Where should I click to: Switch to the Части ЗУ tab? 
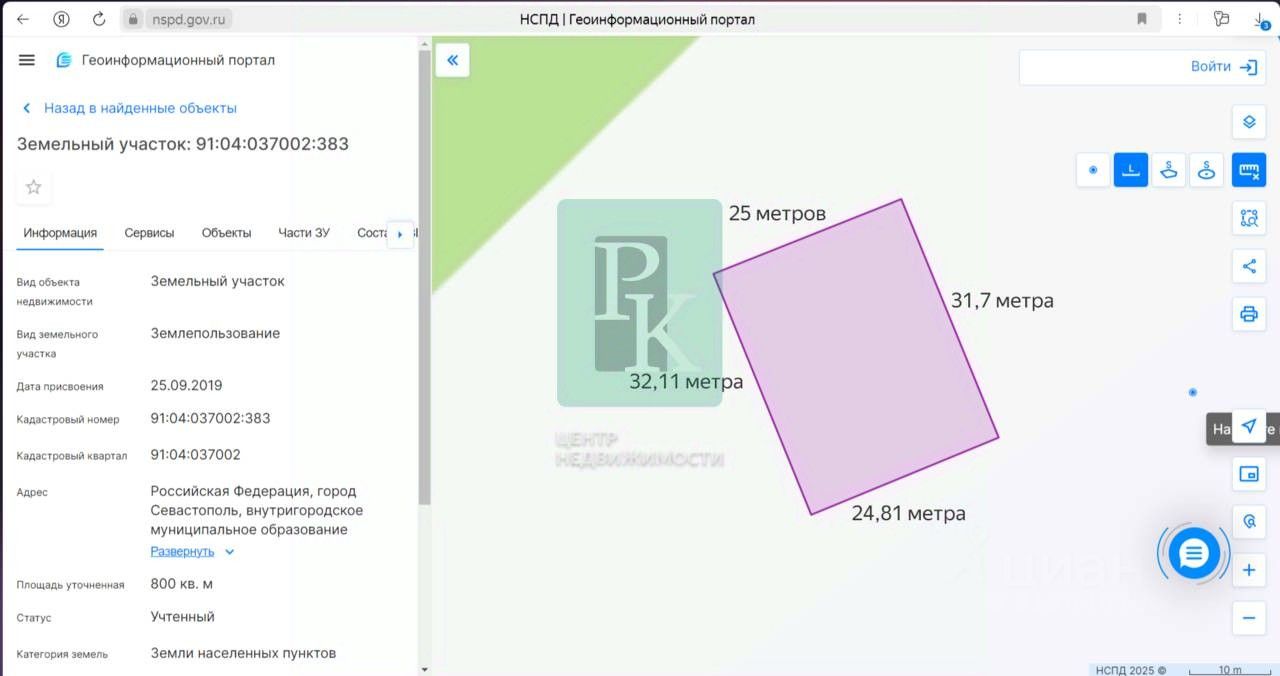[x=304, y=233]
